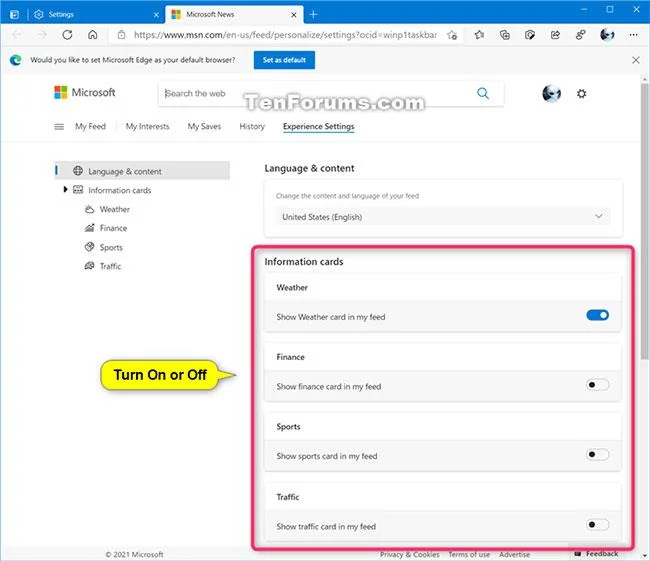Open a new tab with plus icon
The width and height of the screenshot is (650, 561).
(313, 15)
